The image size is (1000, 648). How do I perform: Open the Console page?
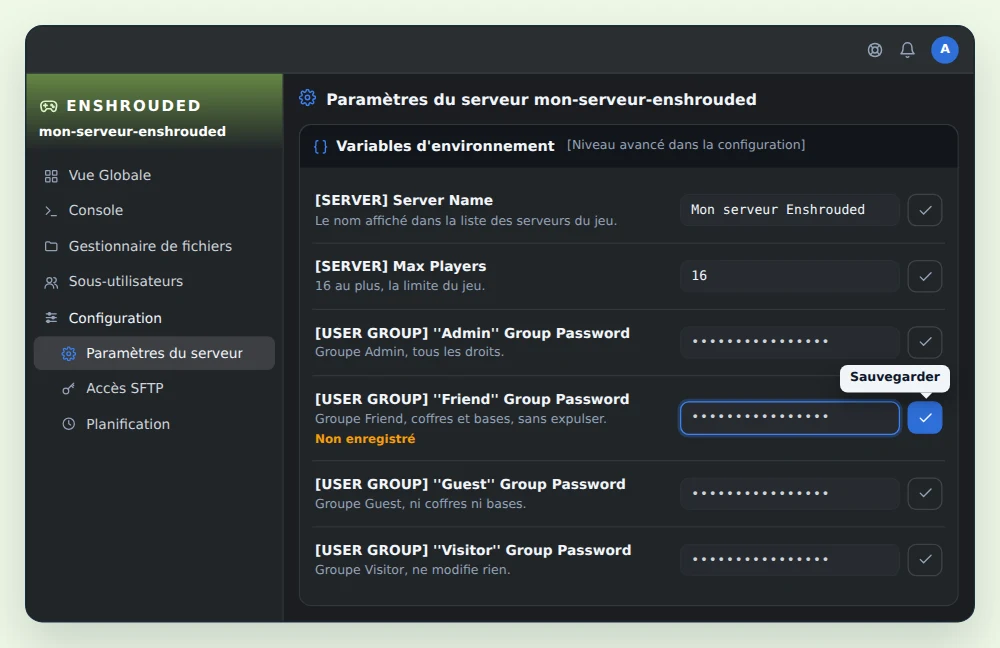154,210
